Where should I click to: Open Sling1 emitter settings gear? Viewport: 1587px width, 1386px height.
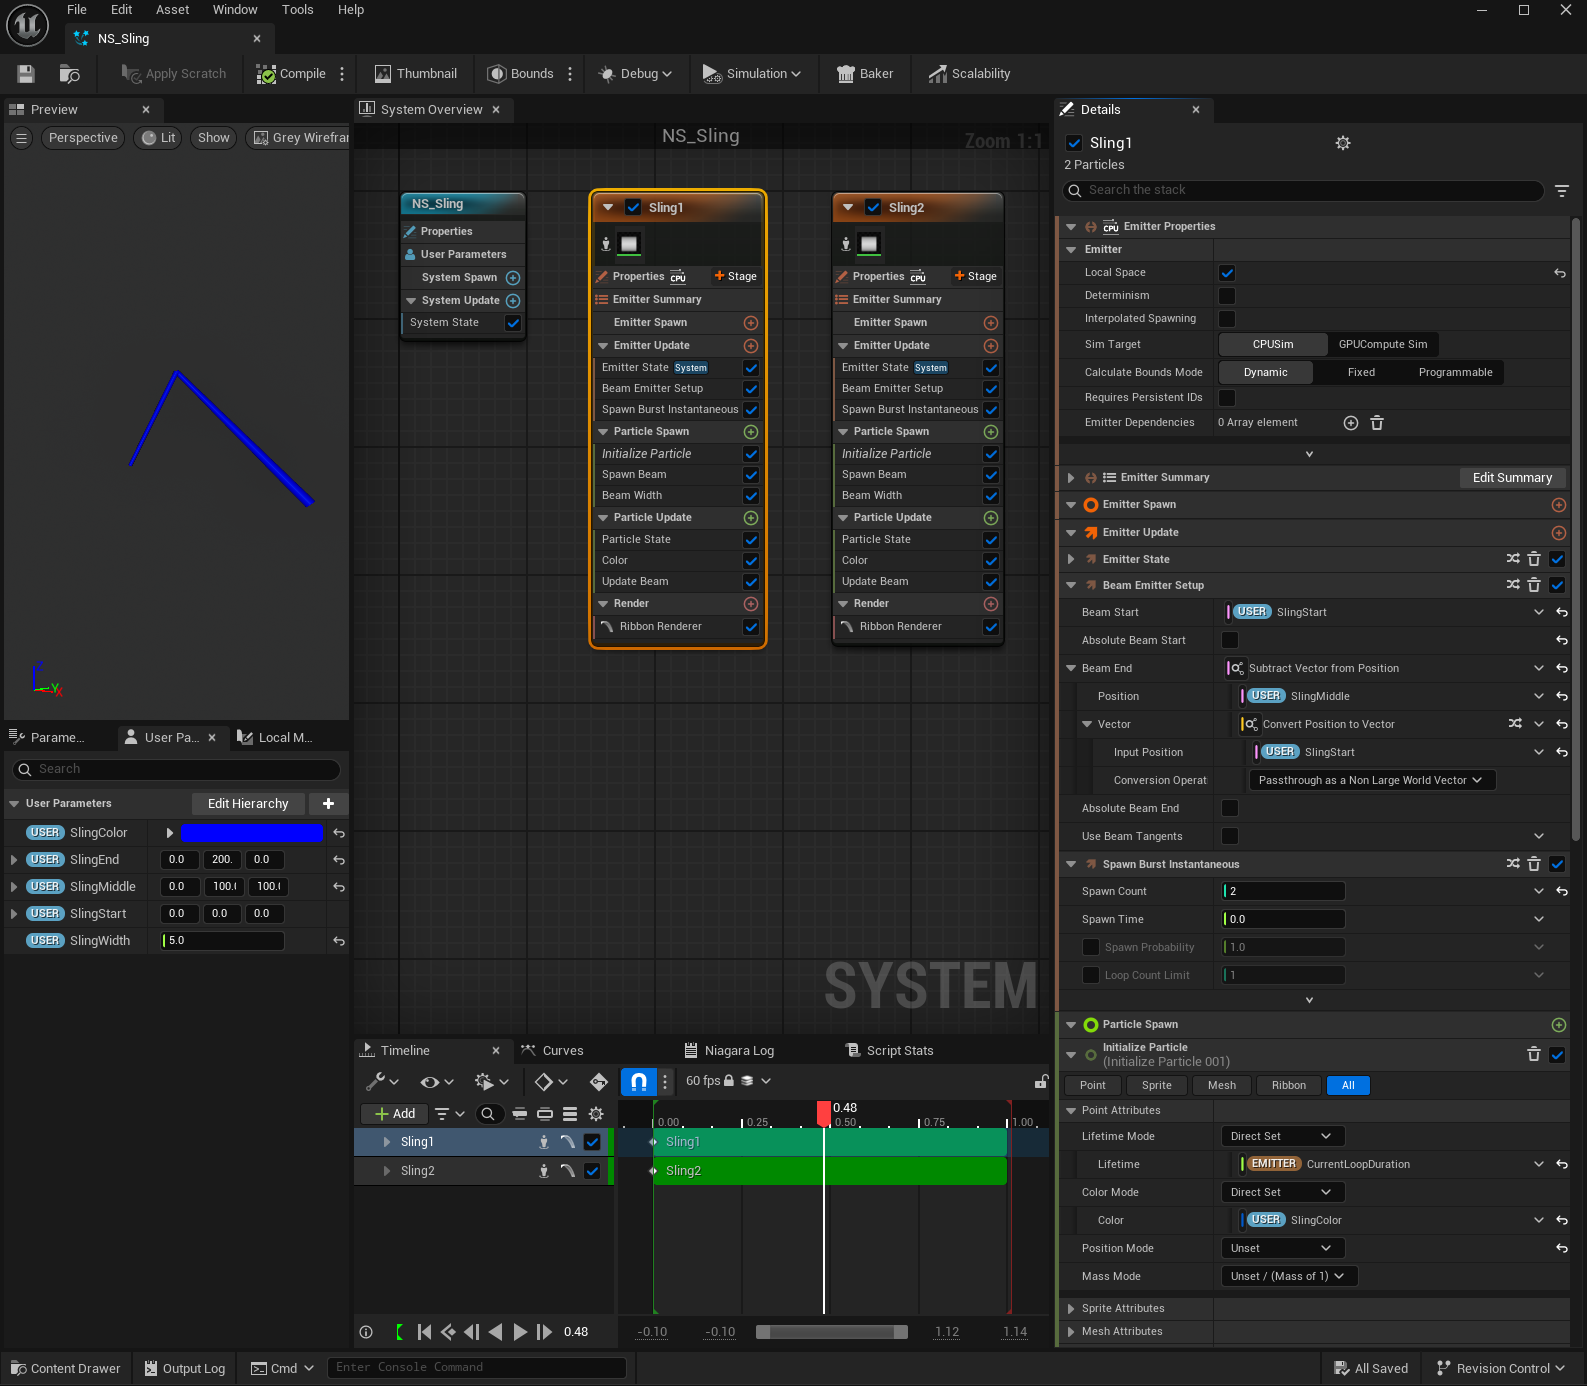1343,143
